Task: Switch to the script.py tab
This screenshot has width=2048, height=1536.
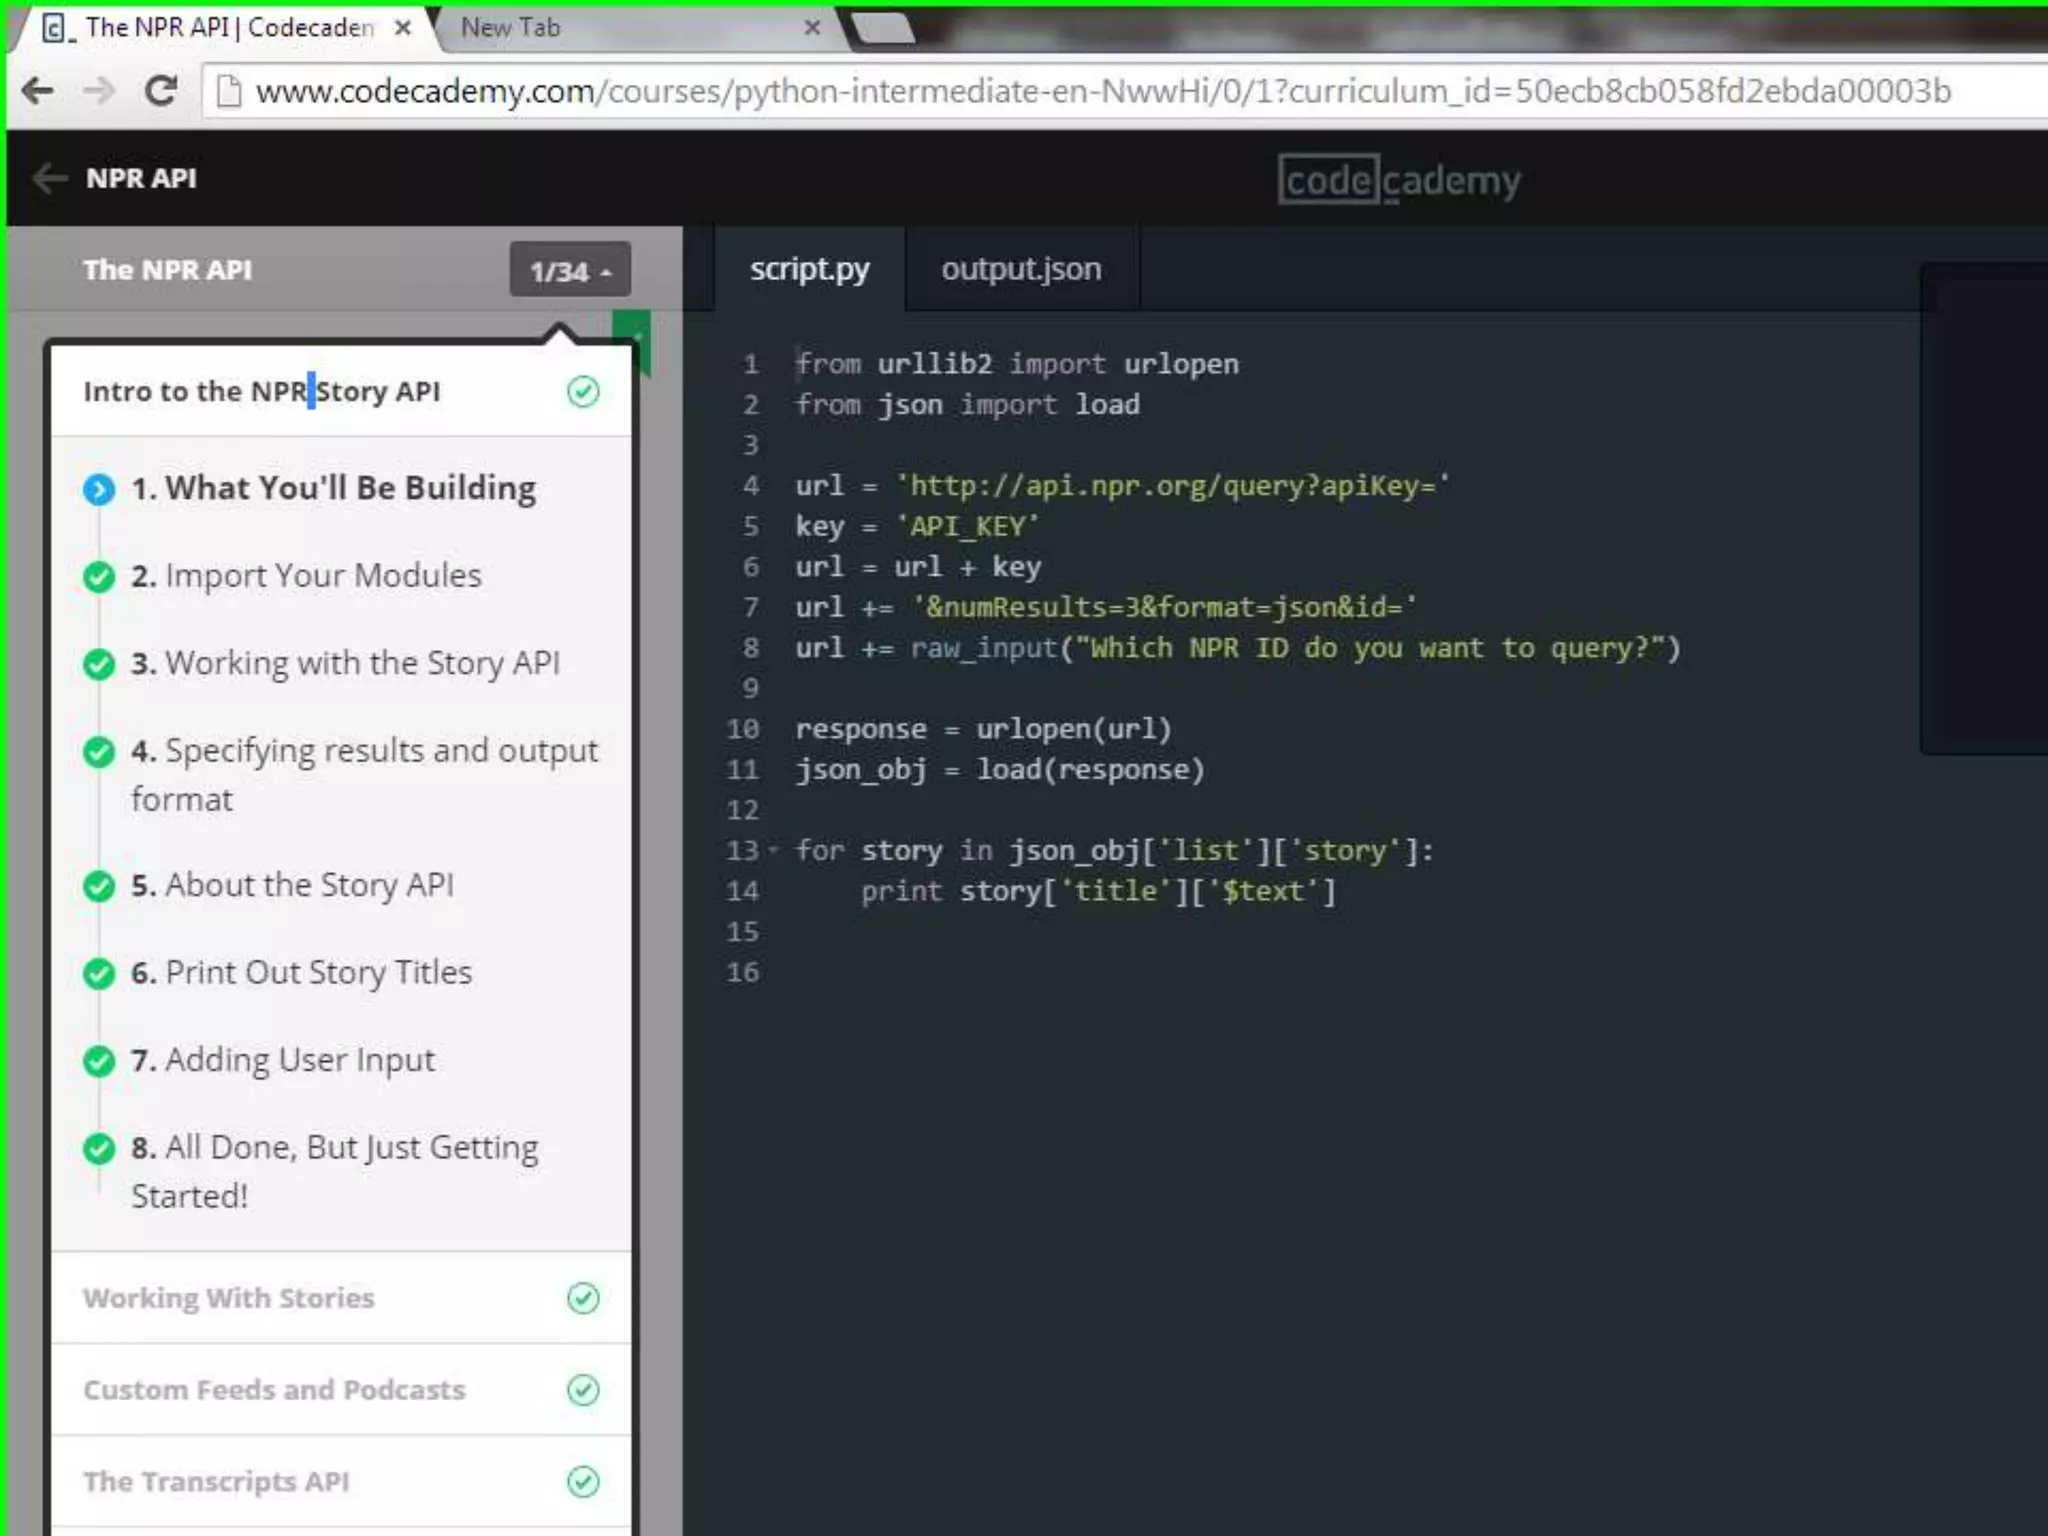Action: [810, 270]
